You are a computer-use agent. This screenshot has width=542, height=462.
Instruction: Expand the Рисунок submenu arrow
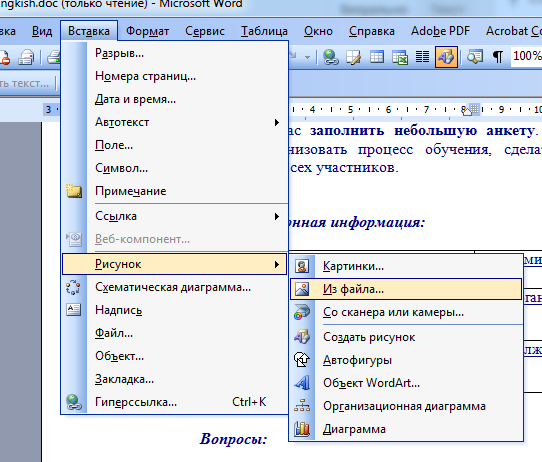(x=277, y=264)
